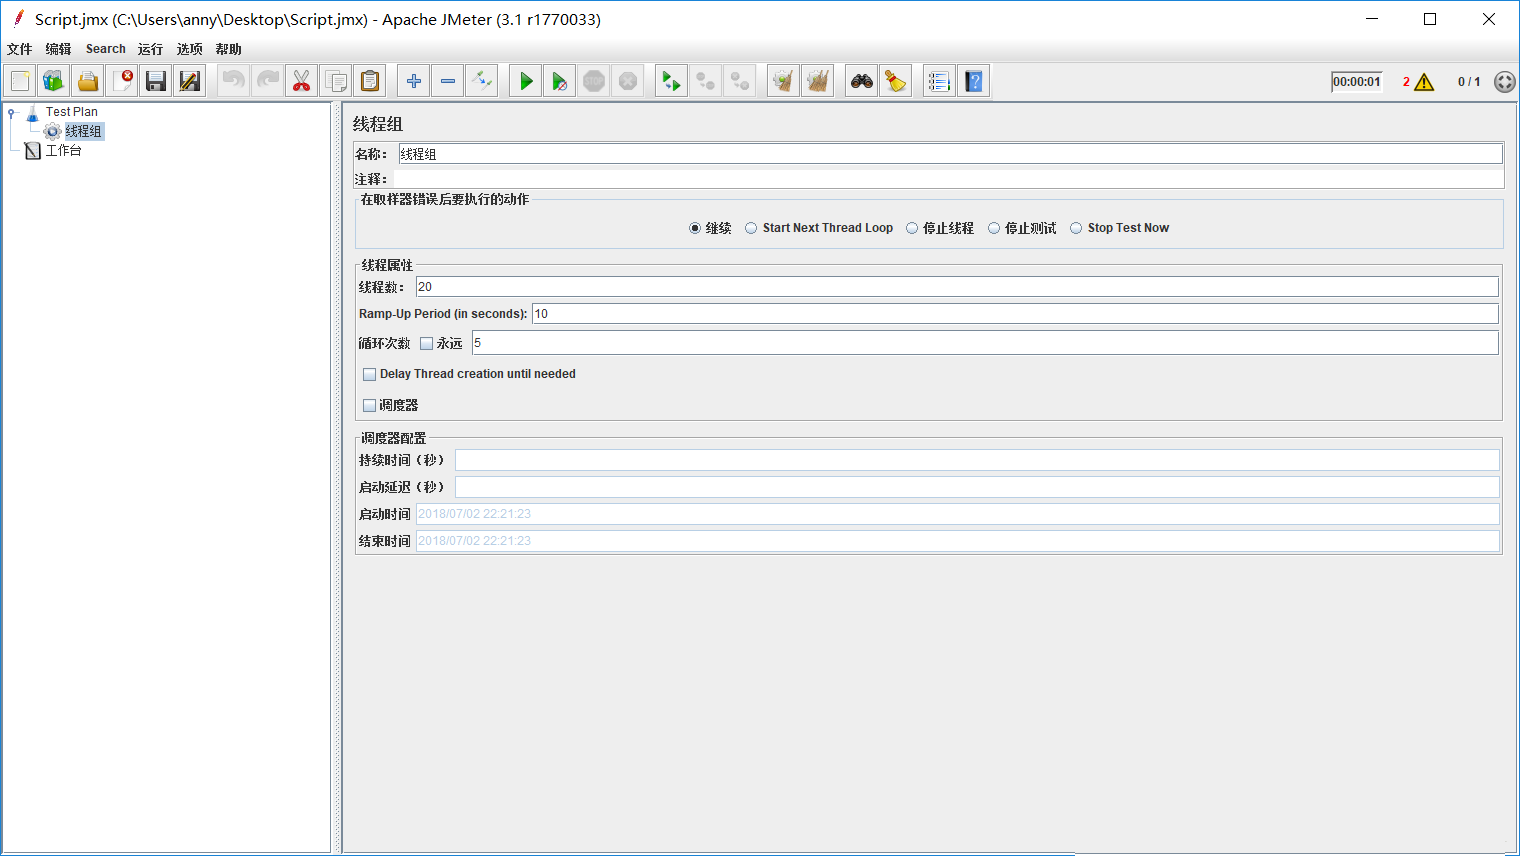Enable the 永远 (forever) loop checkbox
Image resolution: width=1520 pixels, height=856 pixels.
point(427,343)
